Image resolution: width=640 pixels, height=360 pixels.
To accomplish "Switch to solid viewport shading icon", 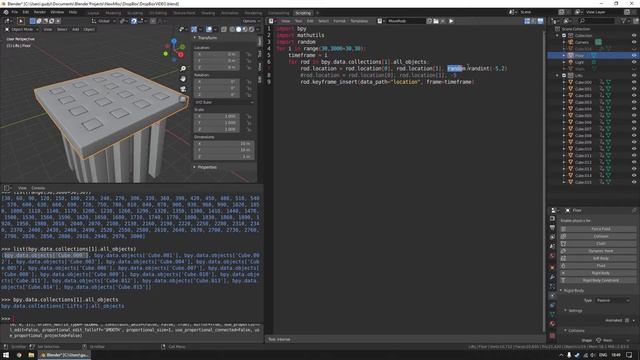I will click(x=238, y=29).
